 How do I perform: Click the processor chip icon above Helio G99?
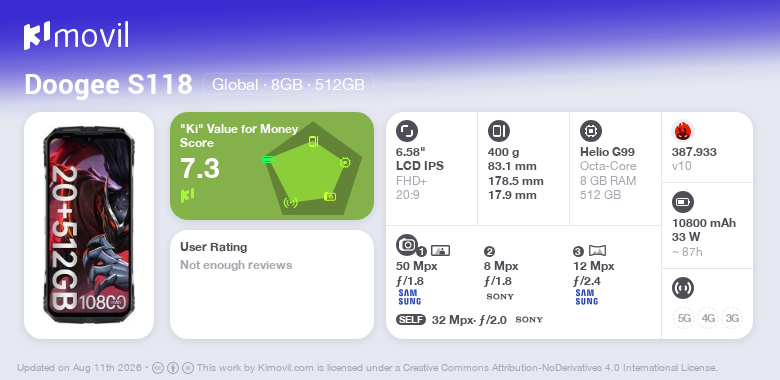click(591, 131)
